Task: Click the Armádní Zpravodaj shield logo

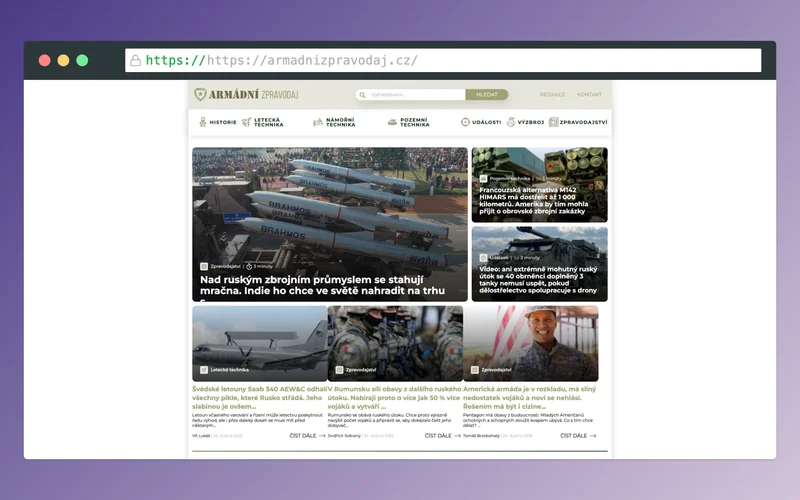Action: pyautogui.click(x=201, y=94)
